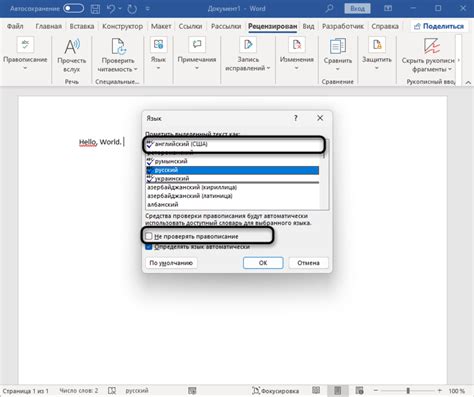Viewport: 474px width, 397px height.
Task: Click the Focus mode (Фокусировка) status icon
Action: coord(256,390)
